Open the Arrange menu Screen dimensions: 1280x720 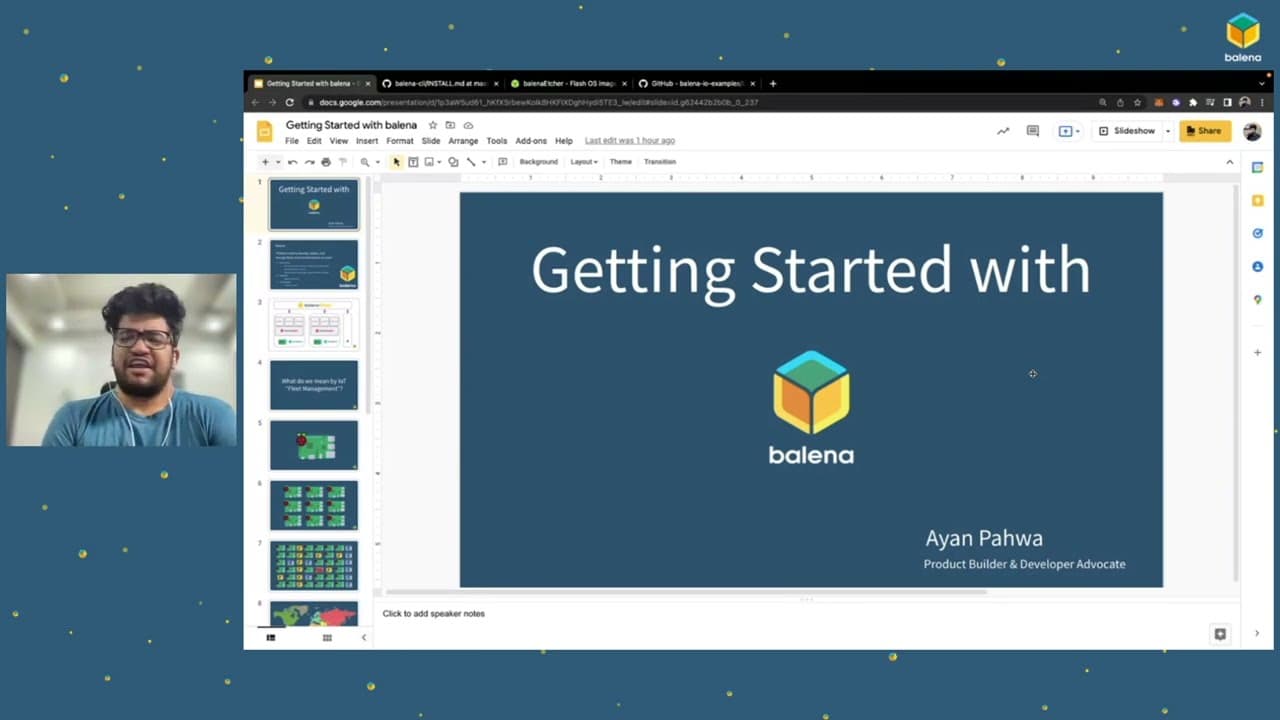463,141
